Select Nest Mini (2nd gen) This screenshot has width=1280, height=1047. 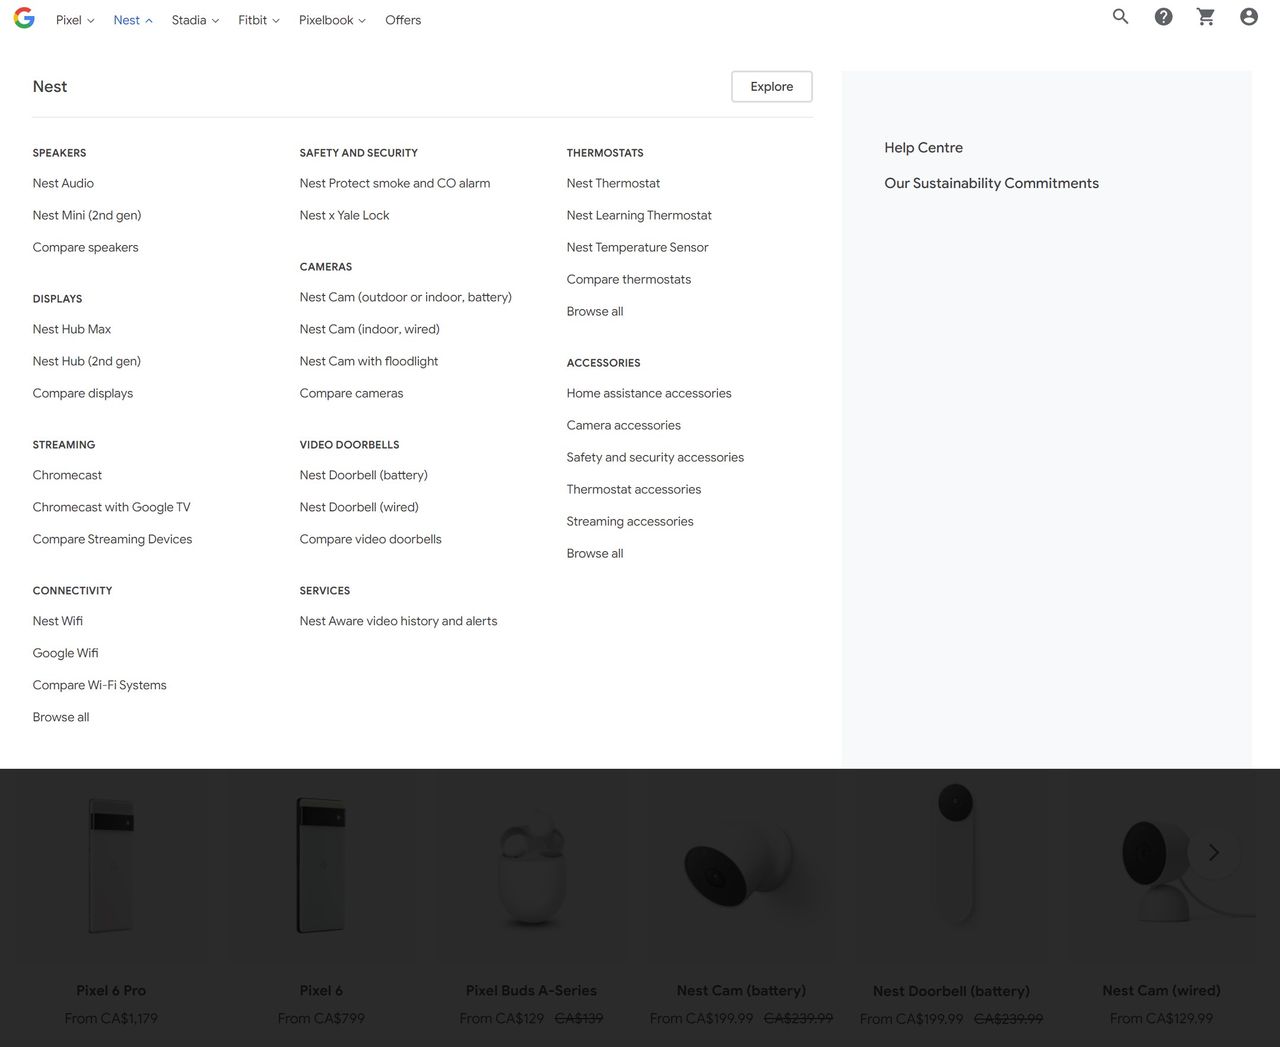87,215
